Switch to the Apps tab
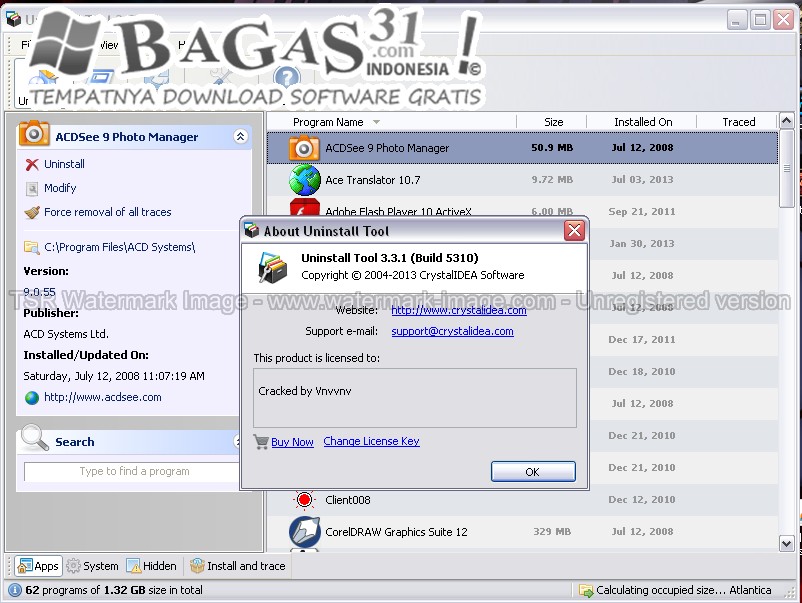Viewport: 802px width, 603px height. tap(38, 566)
